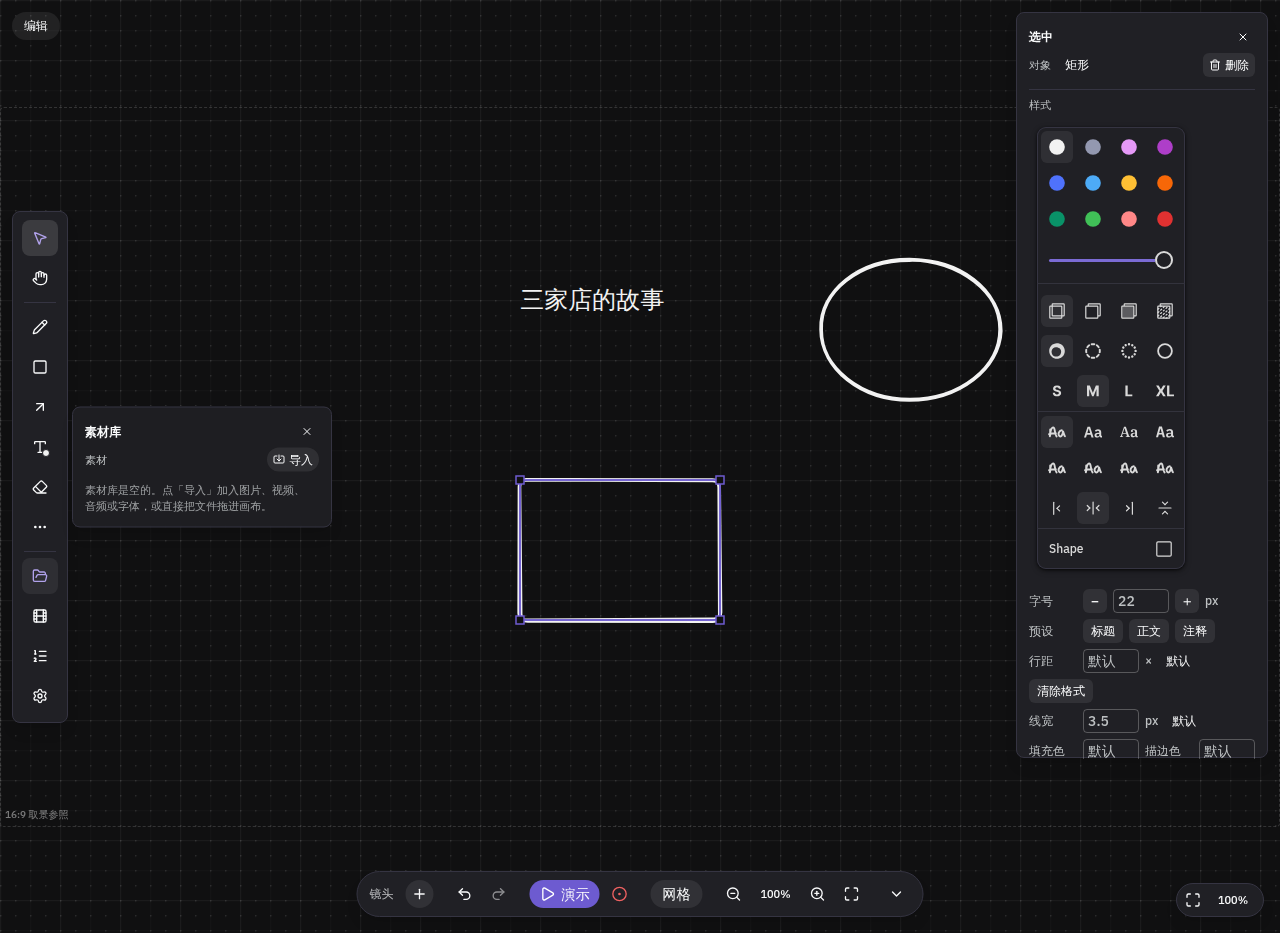Select the arrow tool
Screen dimensions: 1280x933
click(x=40, y=407)
